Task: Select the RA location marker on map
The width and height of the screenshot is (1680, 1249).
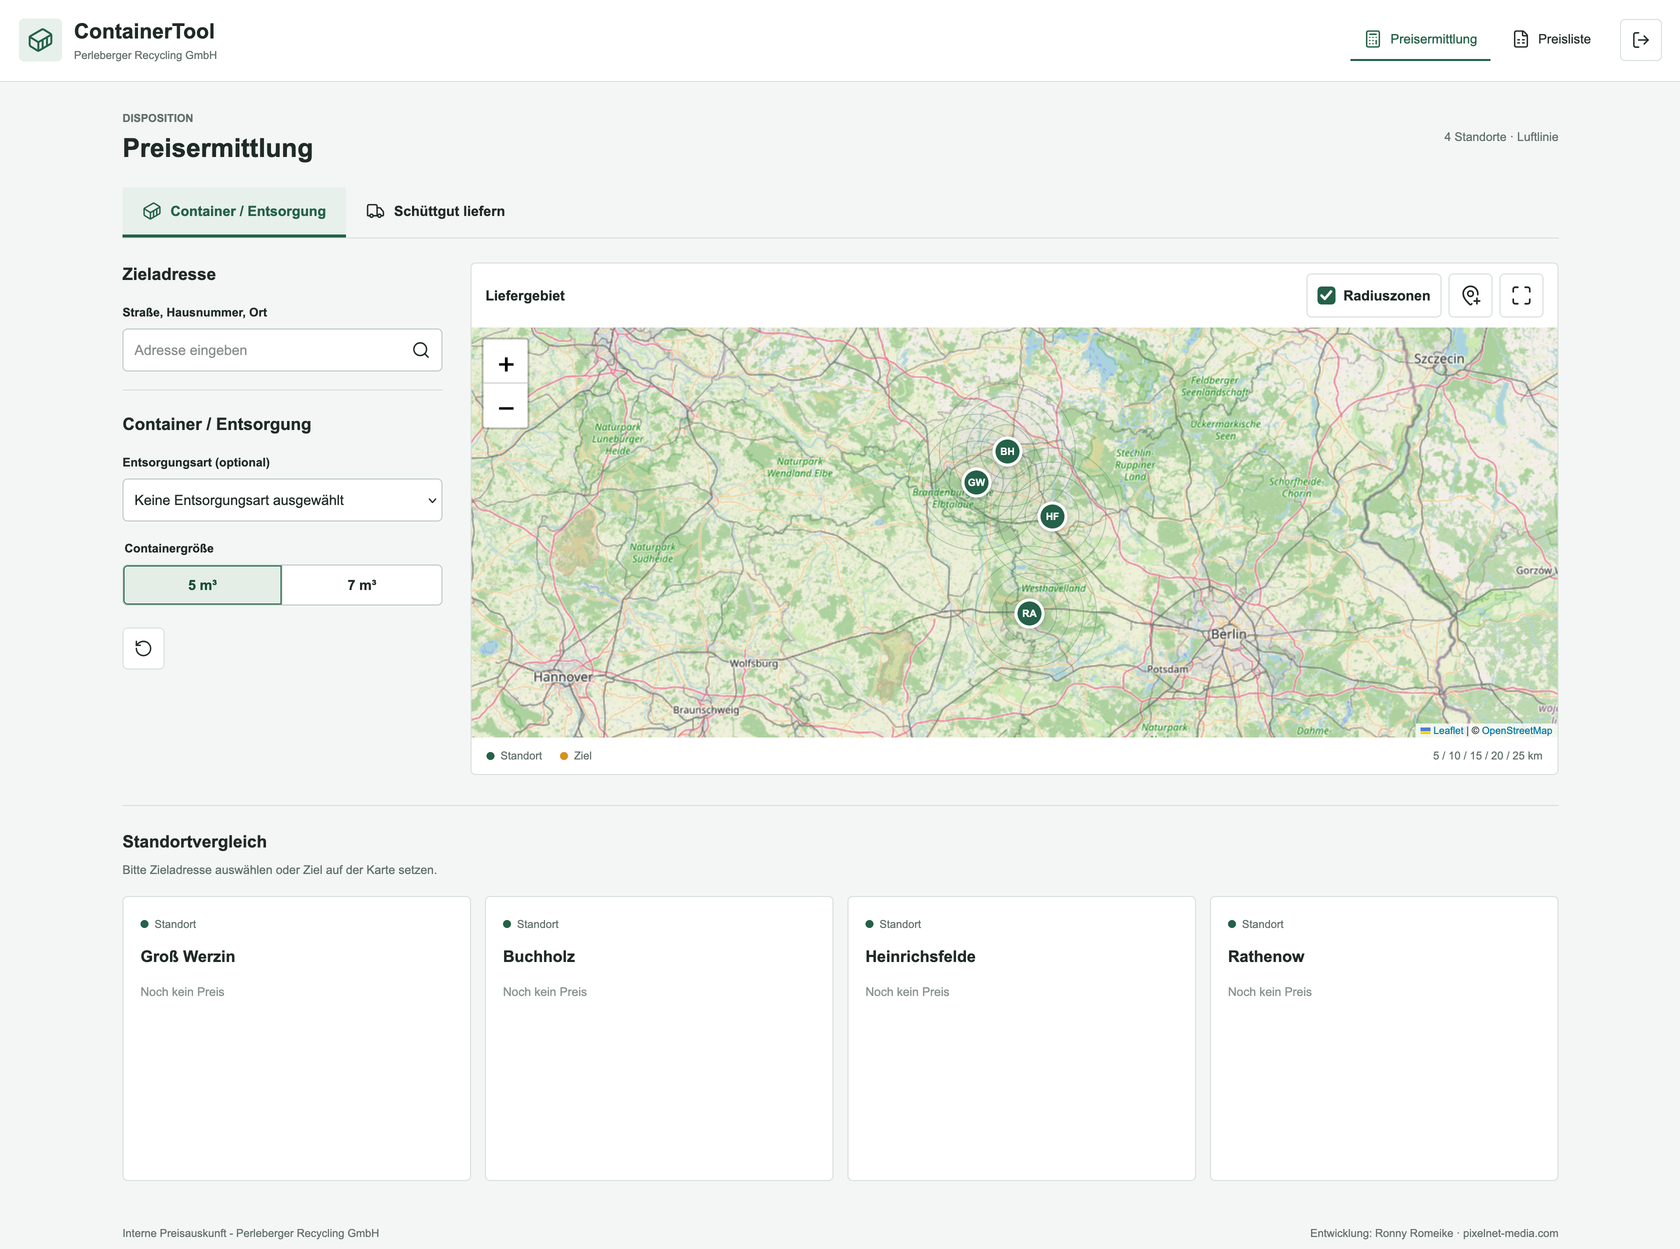Action: (1029, 613)
